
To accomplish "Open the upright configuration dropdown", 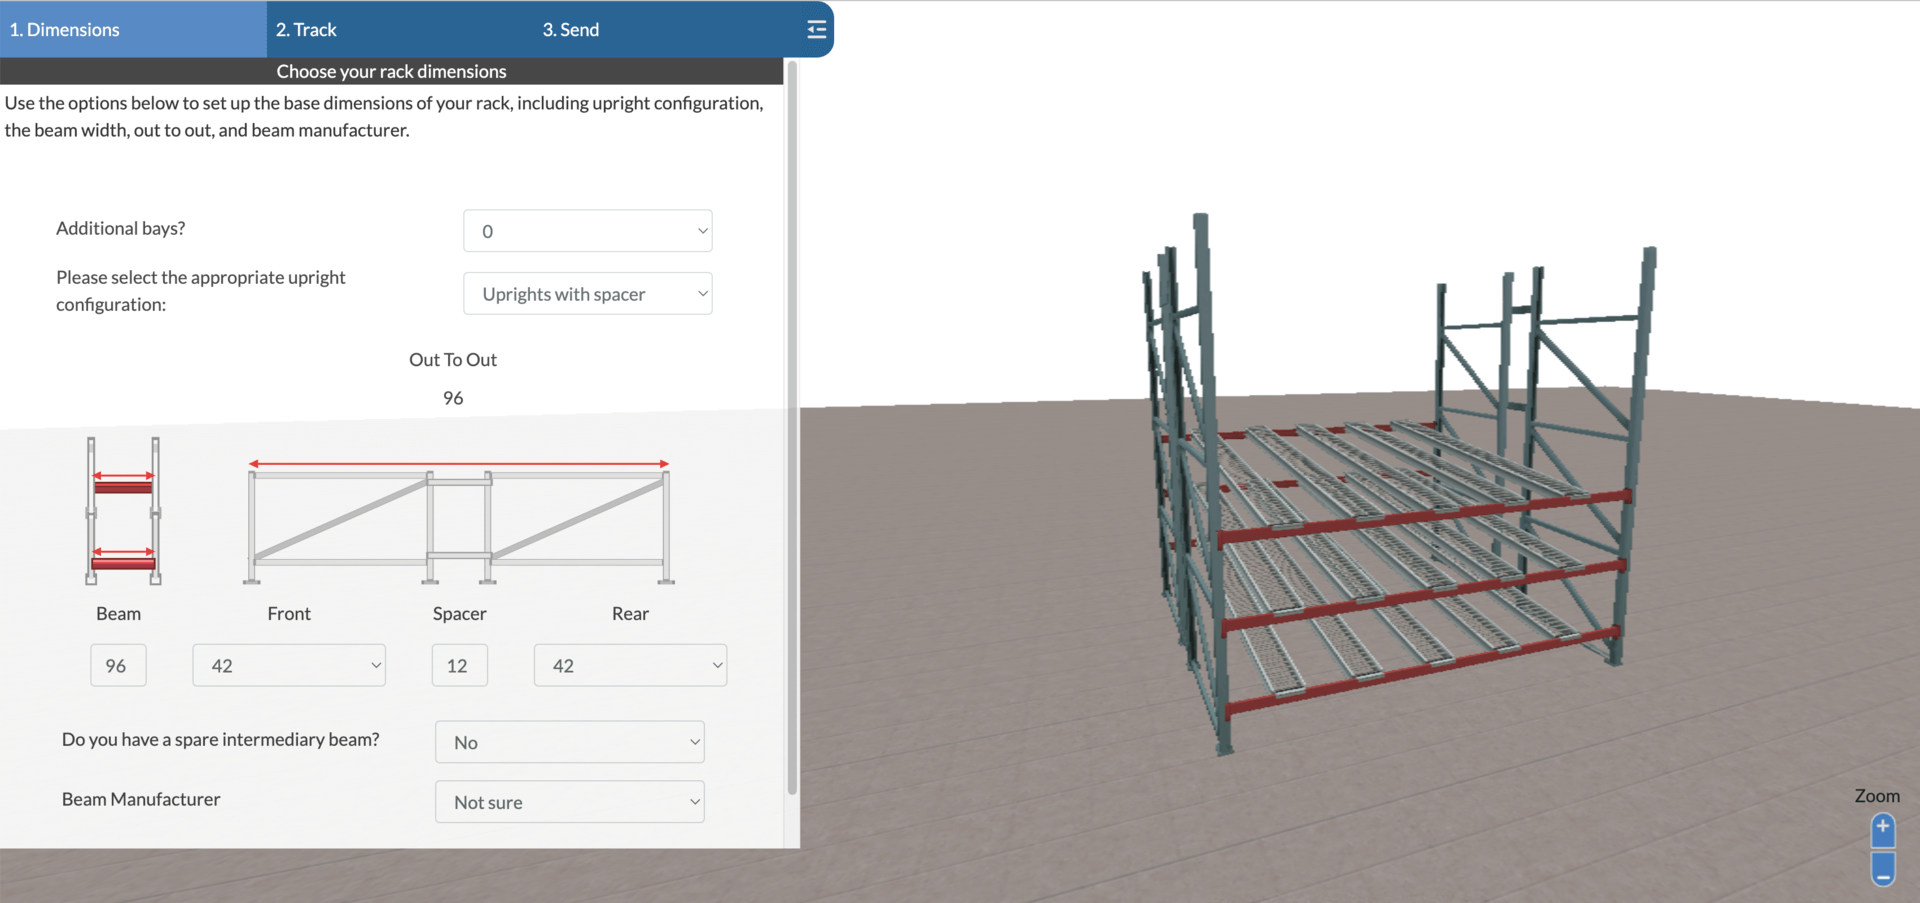I will pyautogui.click(x=587, y=293).
